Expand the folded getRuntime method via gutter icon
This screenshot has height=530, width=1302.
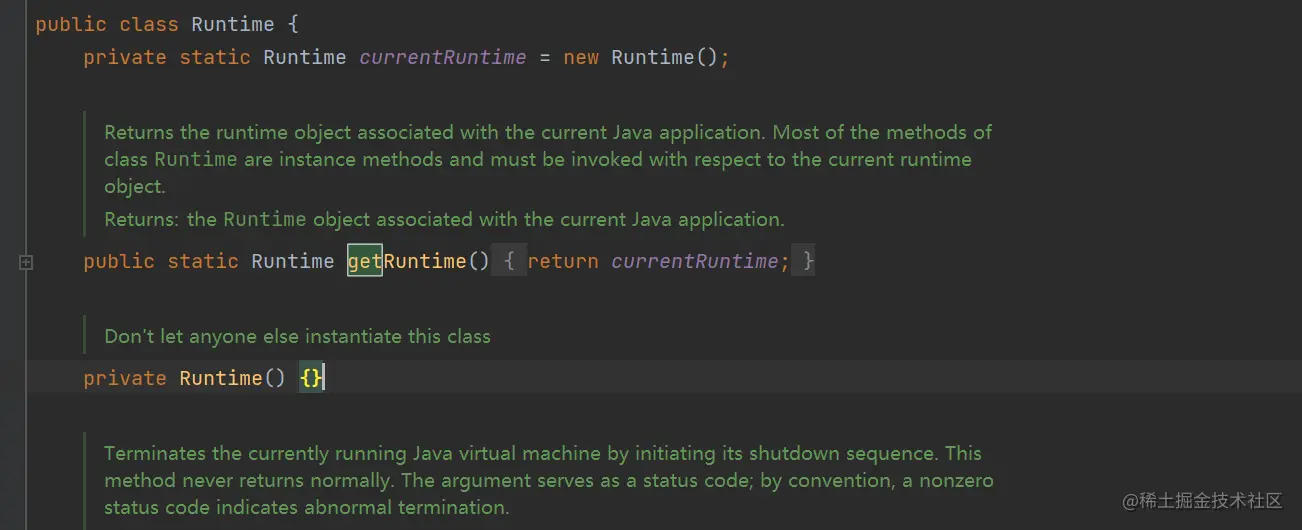pyautogui.click(x=26, y=262)
